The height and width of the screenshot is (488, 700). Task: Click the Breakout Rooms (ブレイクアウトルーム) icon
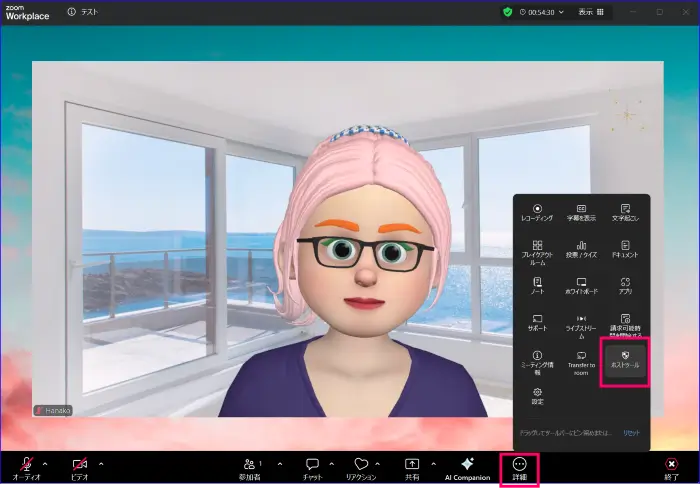[537, 250]
